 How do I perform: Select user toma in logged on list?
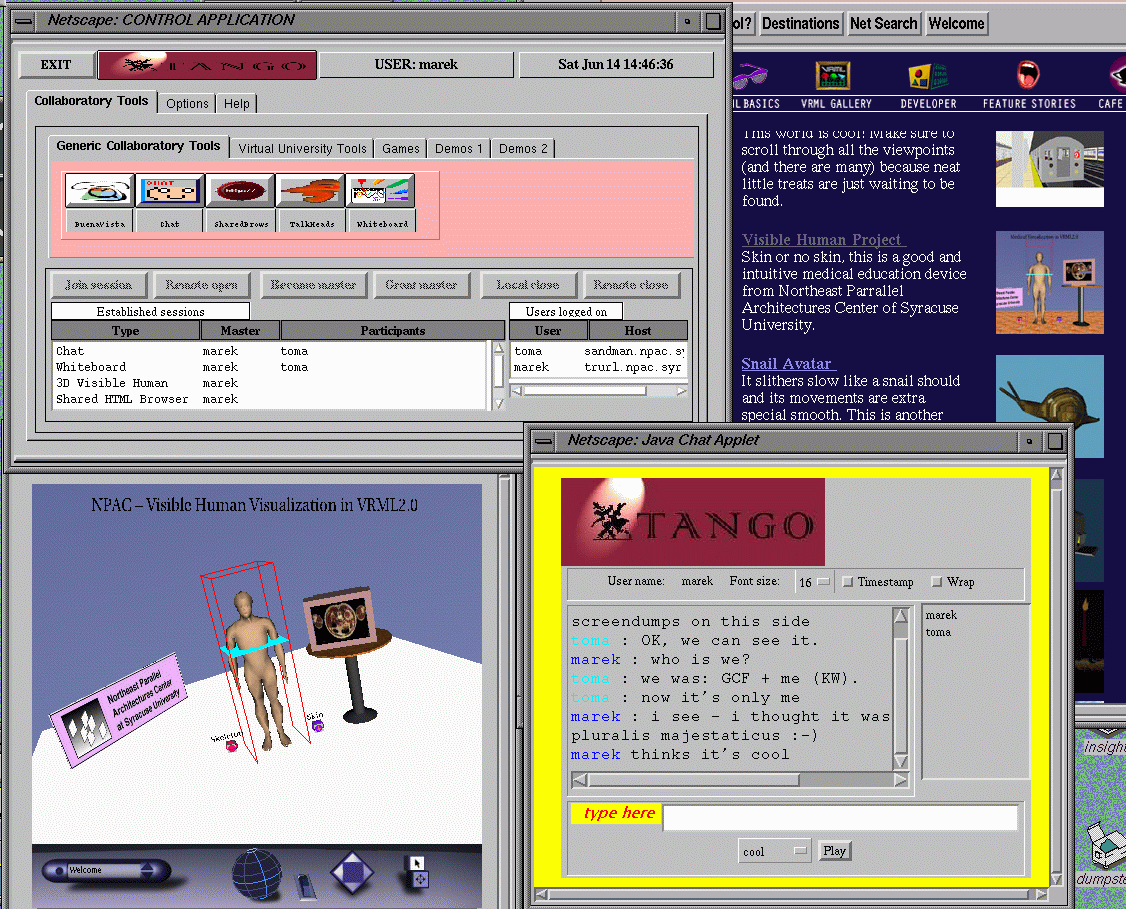528,351
